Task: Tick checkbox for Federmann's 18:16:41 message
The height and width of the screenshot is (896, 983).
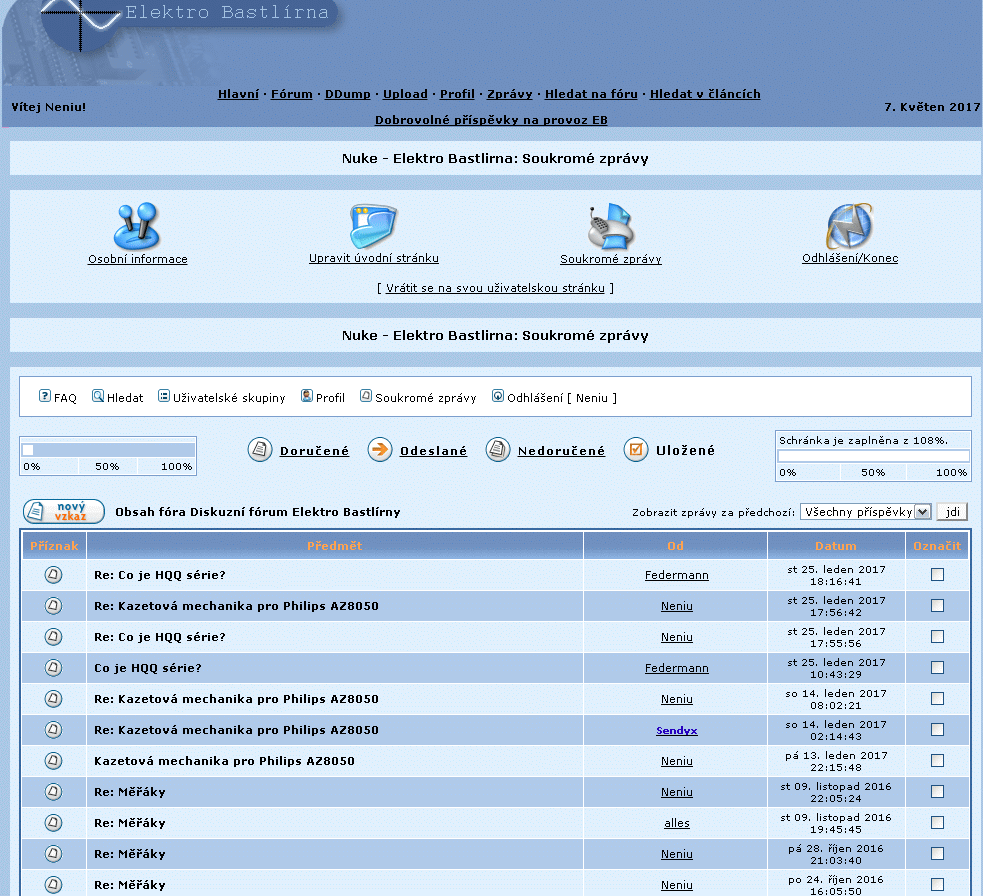Action: pyautogui.click(x=937, y=574)
